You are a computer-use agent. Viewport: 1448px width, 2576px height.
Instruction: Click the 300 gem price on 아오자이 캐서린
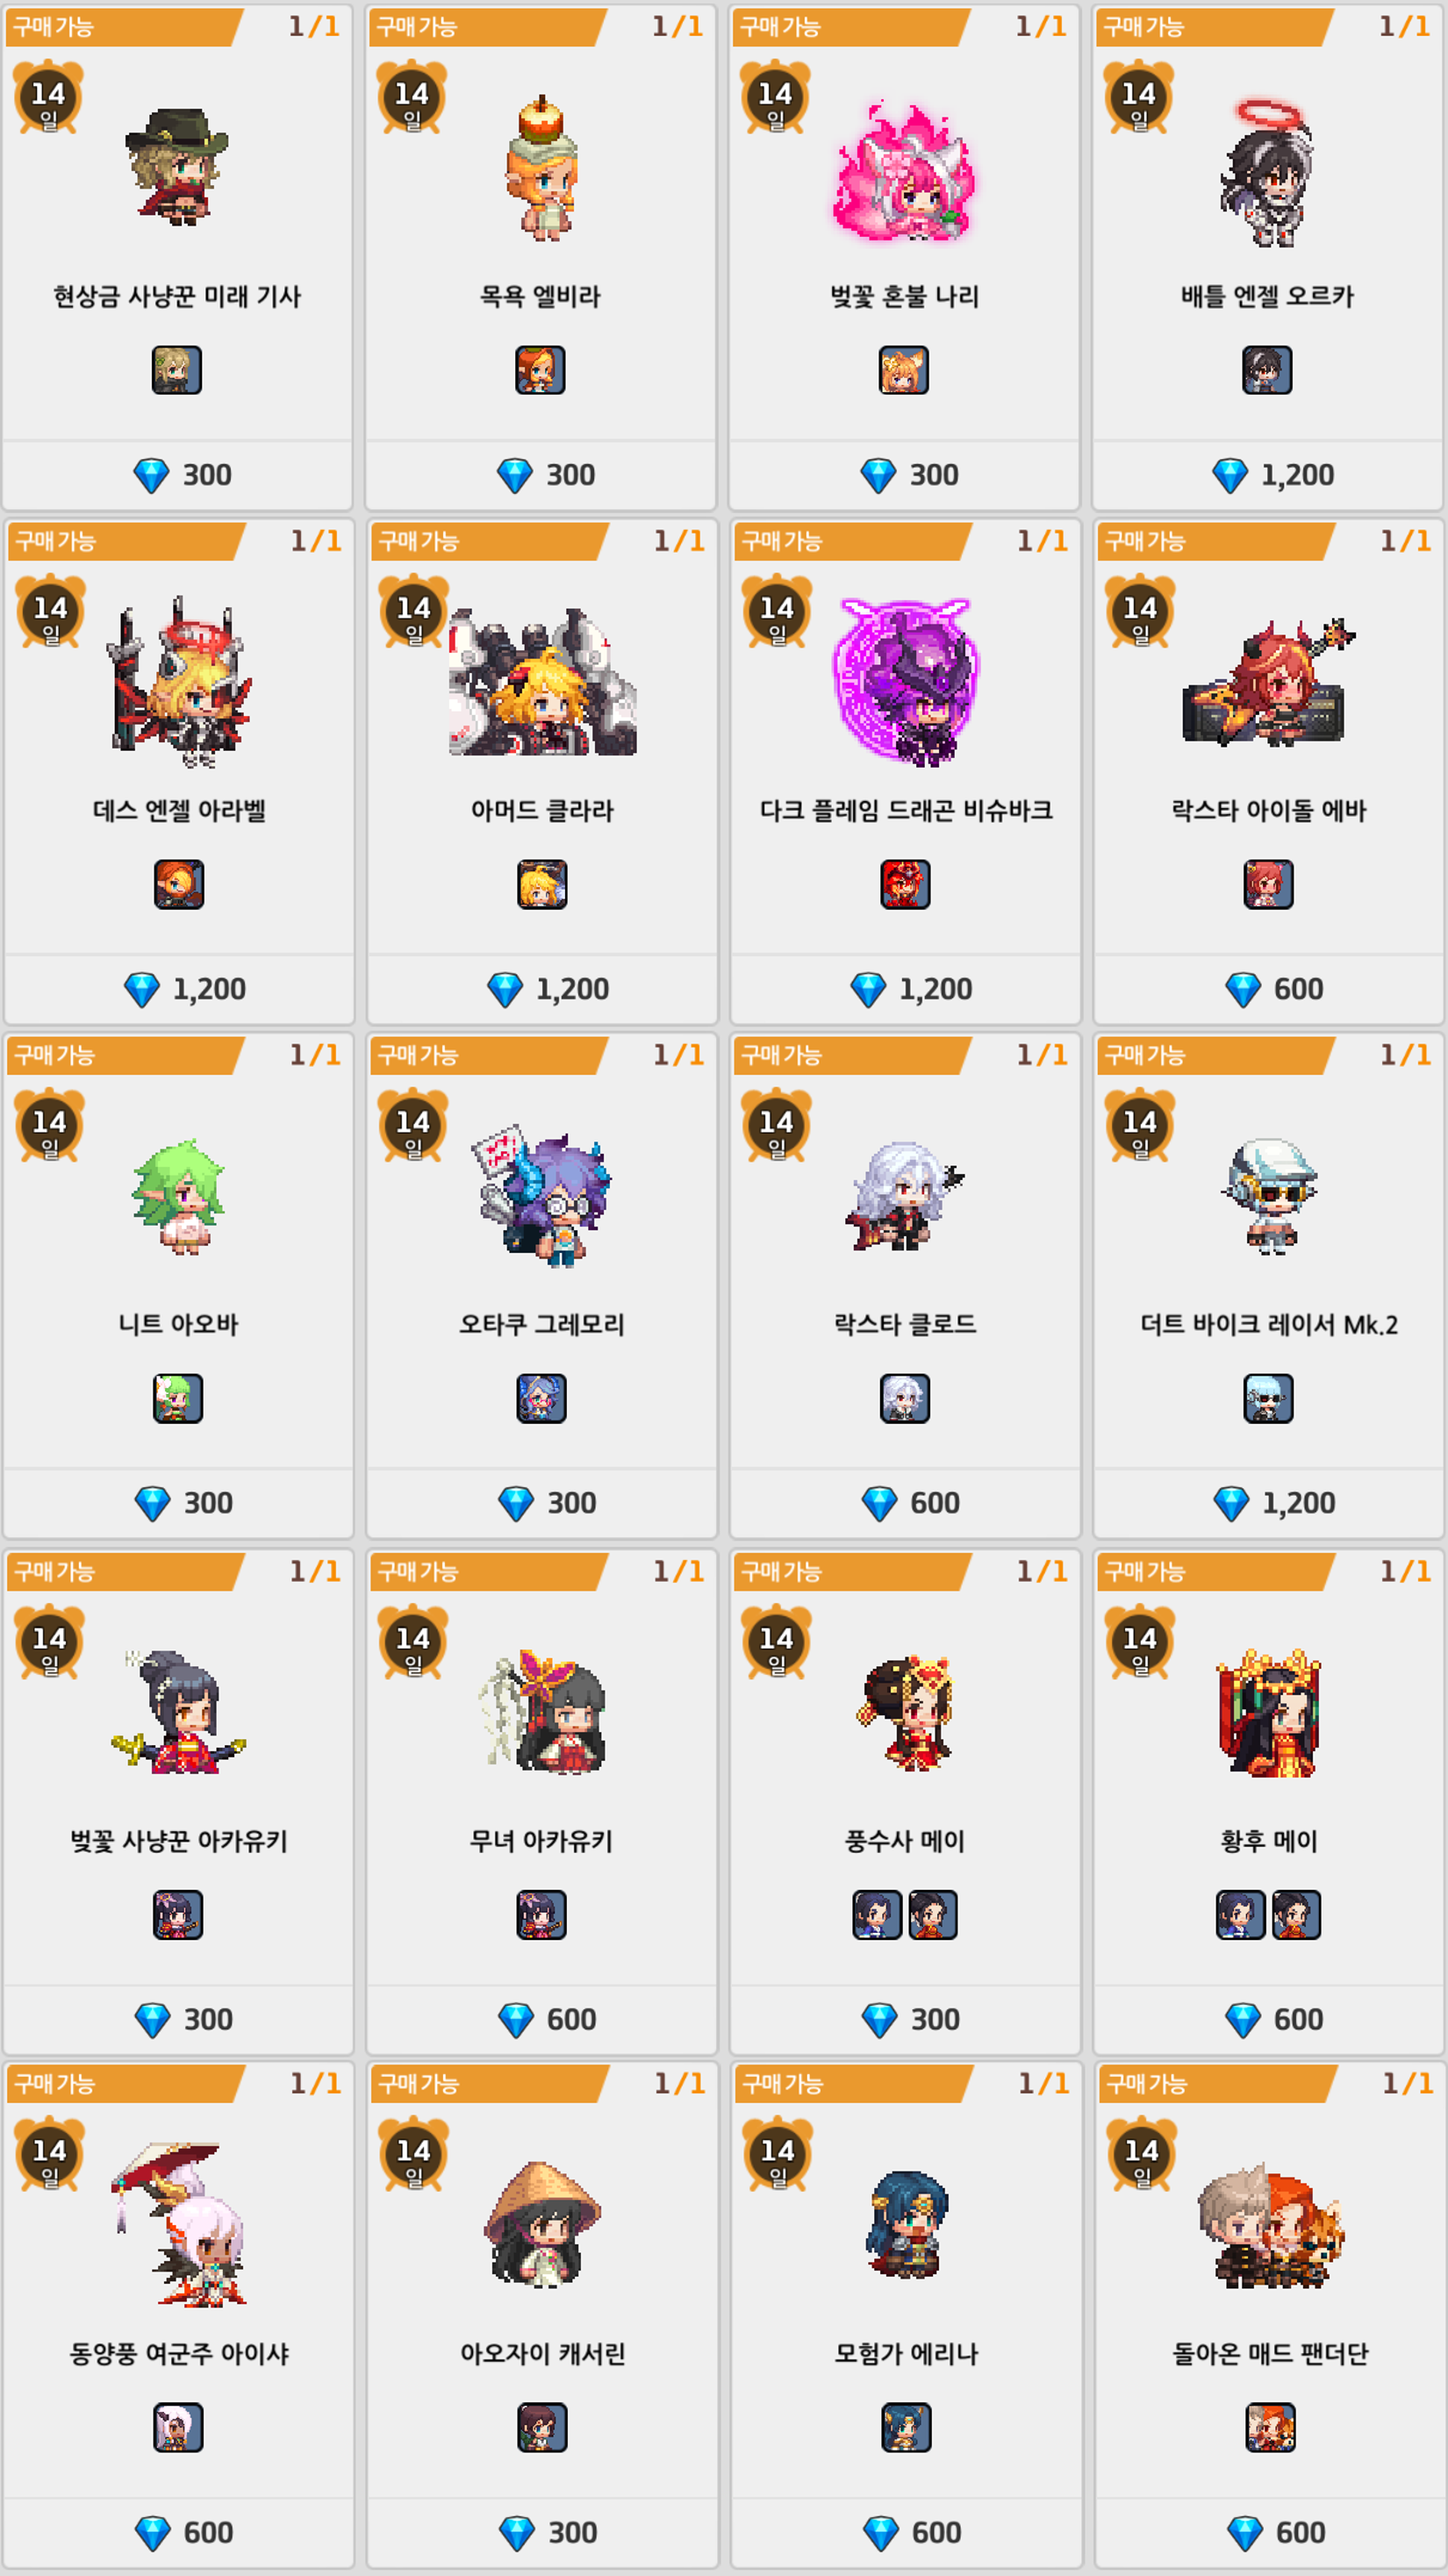pos(547,2533)
